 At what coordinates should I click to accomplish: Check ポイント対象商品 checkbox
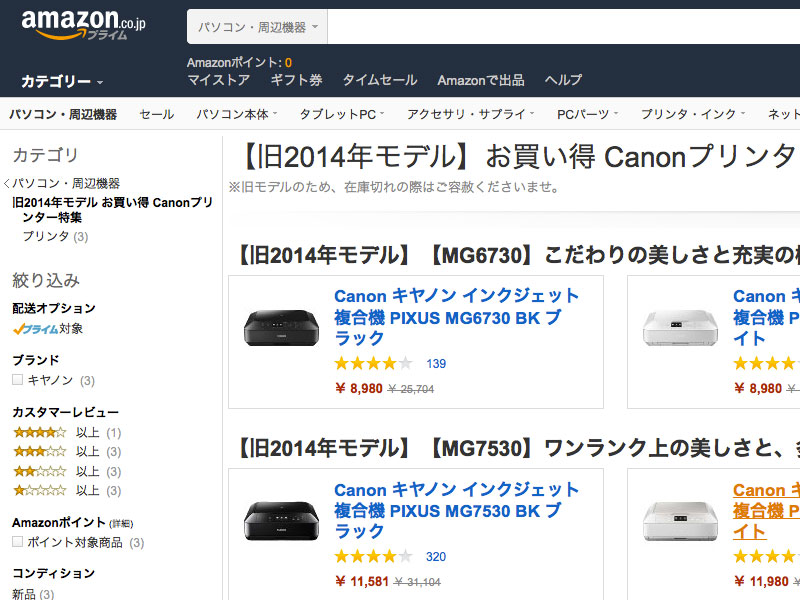pos(17,542)
